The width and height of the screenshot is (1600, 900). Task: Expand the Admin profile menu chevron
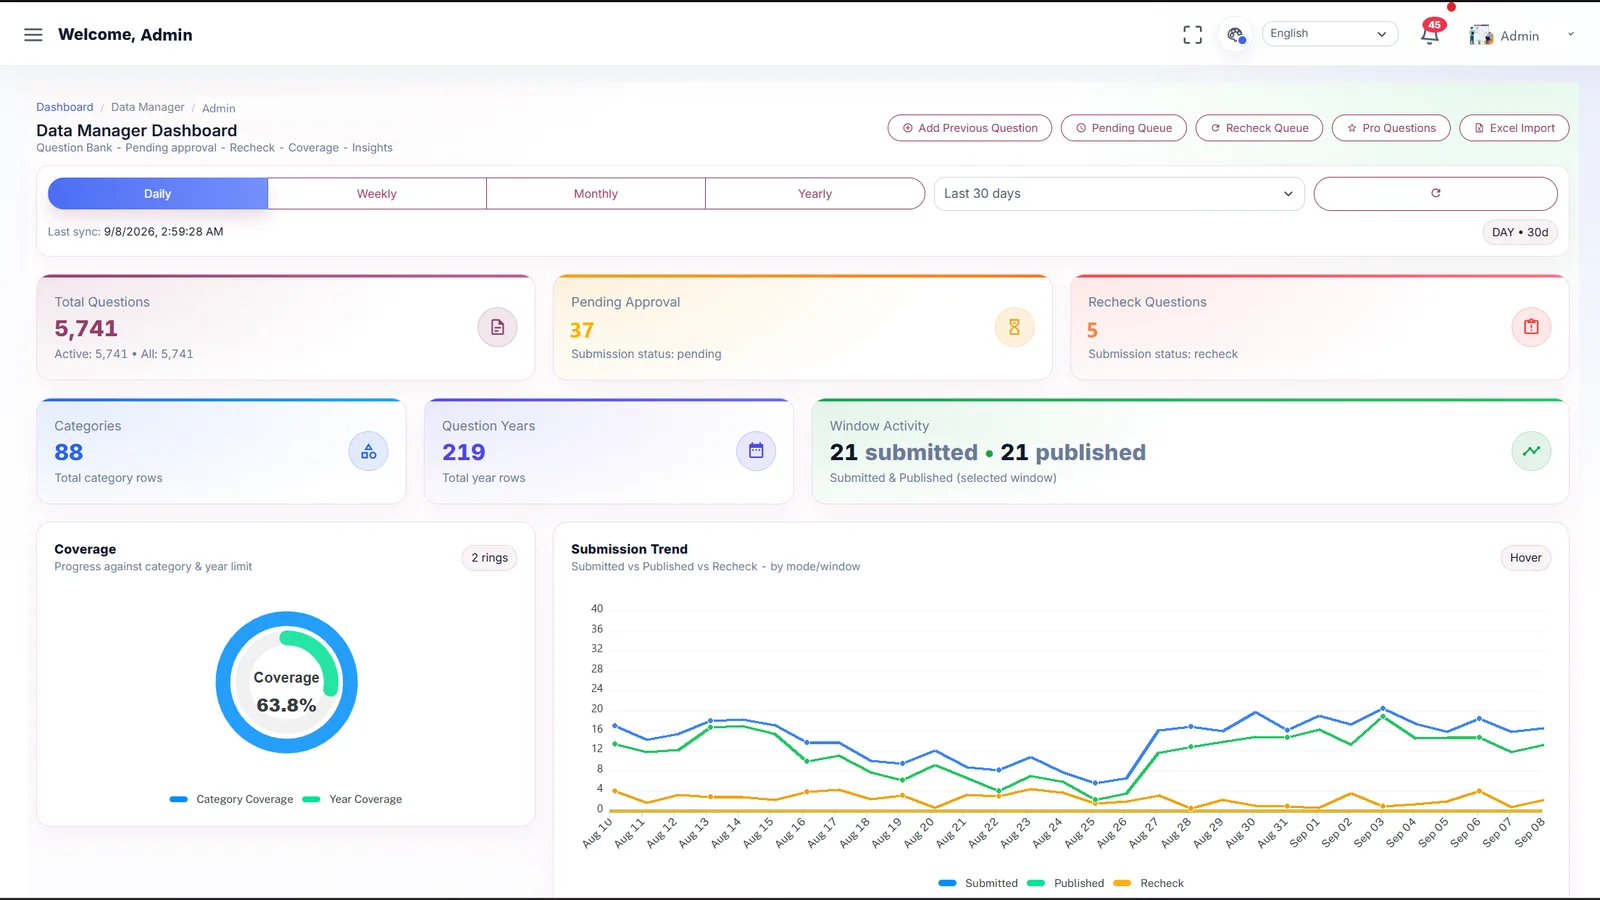1570,35
